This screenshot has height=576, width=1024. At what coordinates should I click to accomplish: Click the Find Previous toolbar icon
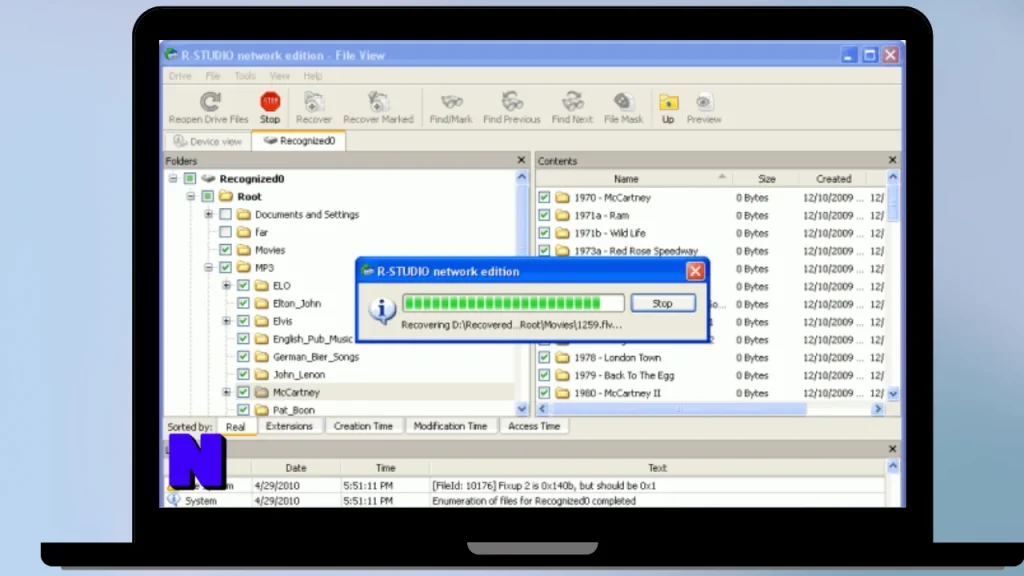click(x=512, y=102)
